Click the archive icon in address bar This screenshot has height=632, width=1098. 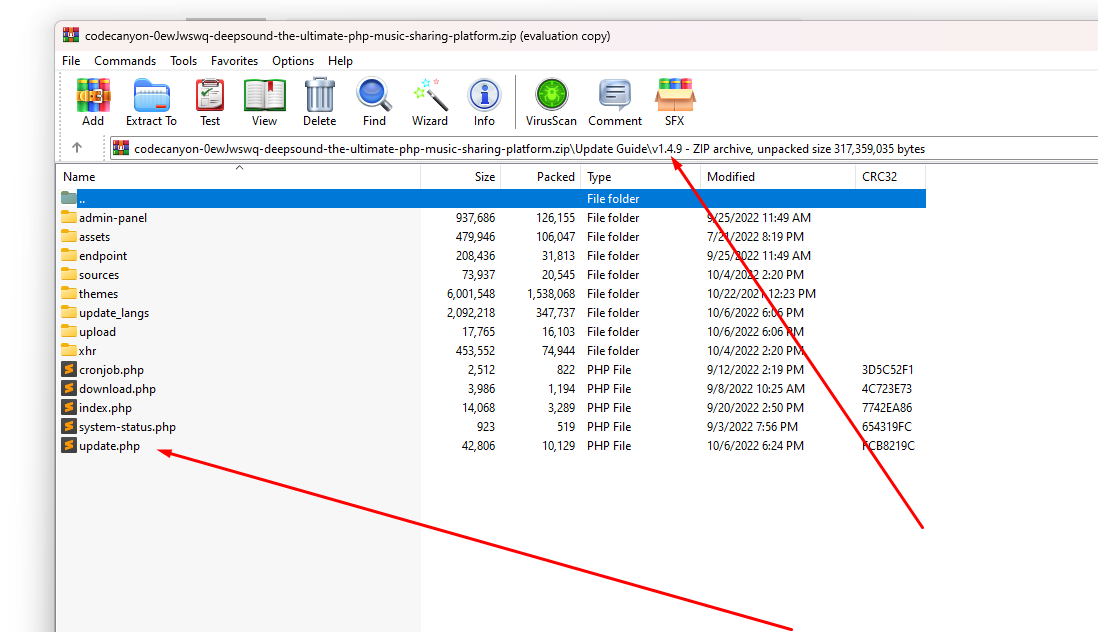point(121,148)
